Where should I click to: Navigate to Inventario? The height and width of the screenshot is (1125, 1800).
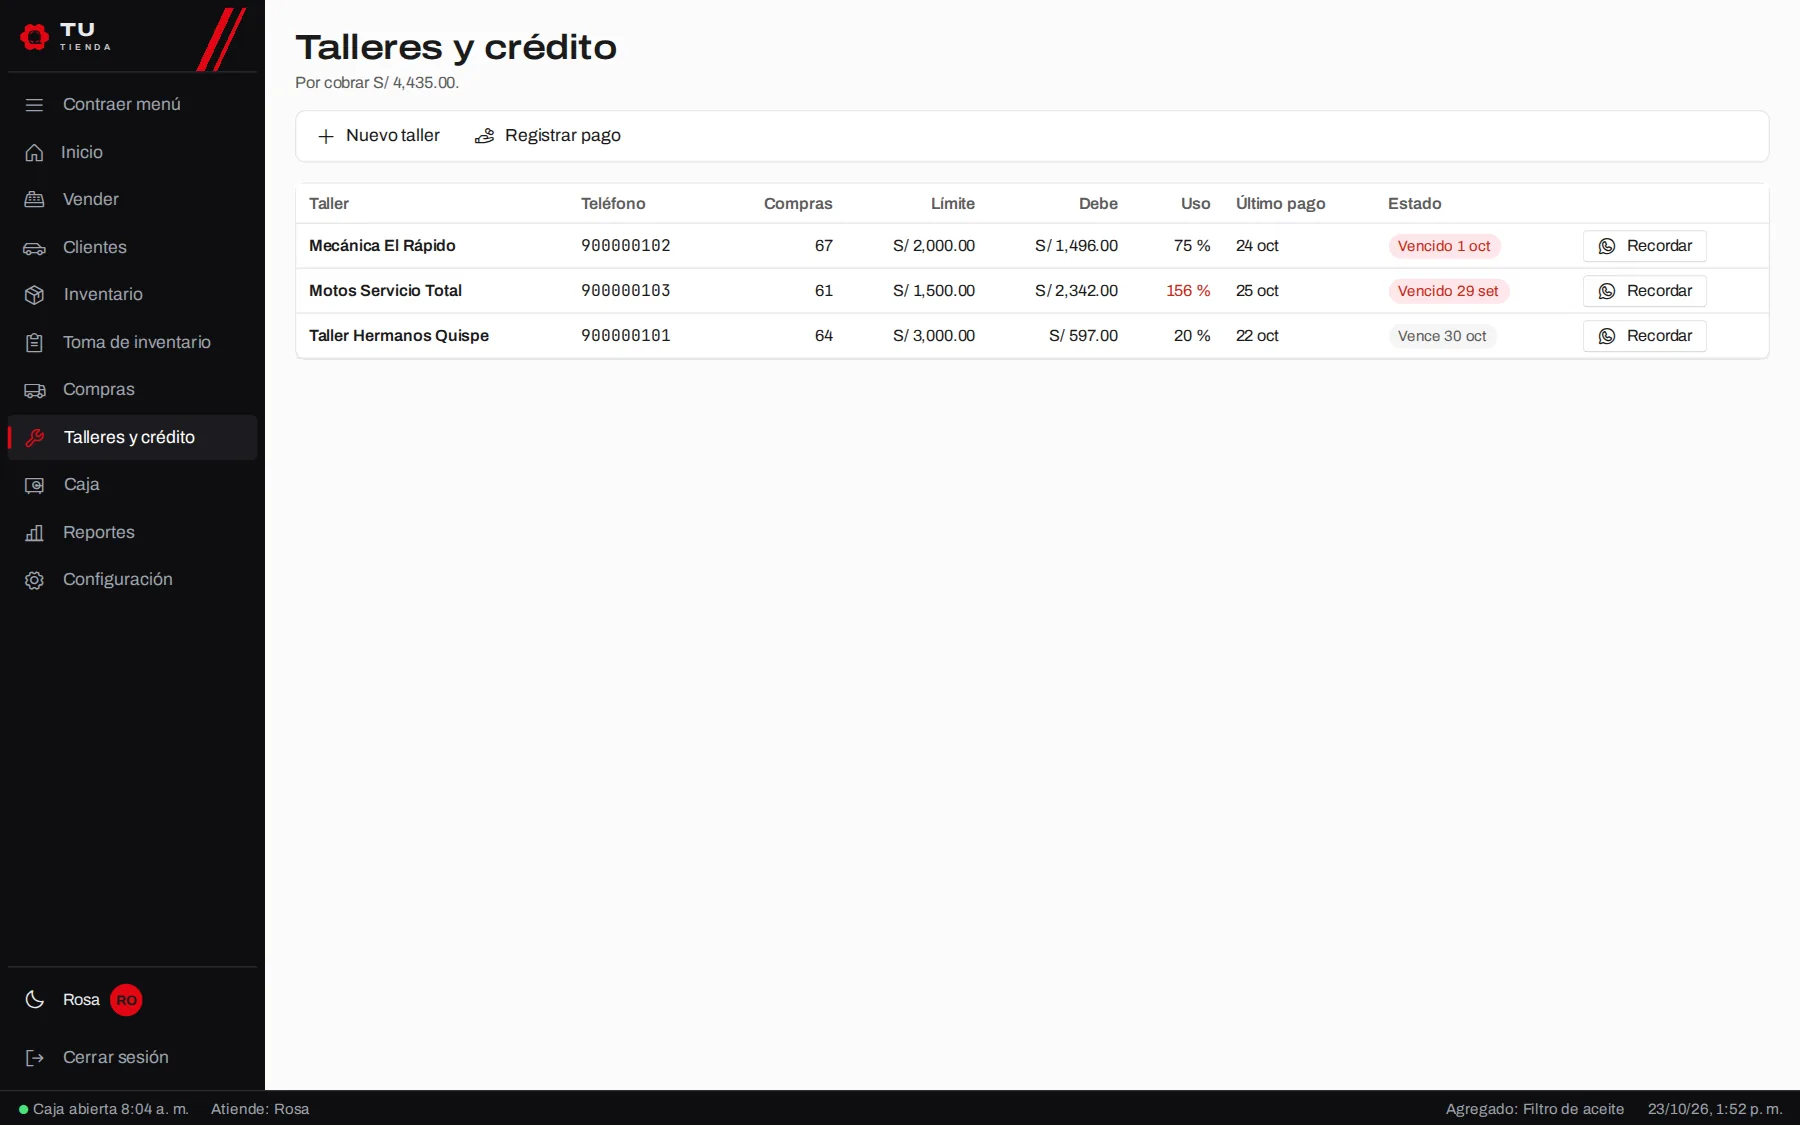point(132,294)
